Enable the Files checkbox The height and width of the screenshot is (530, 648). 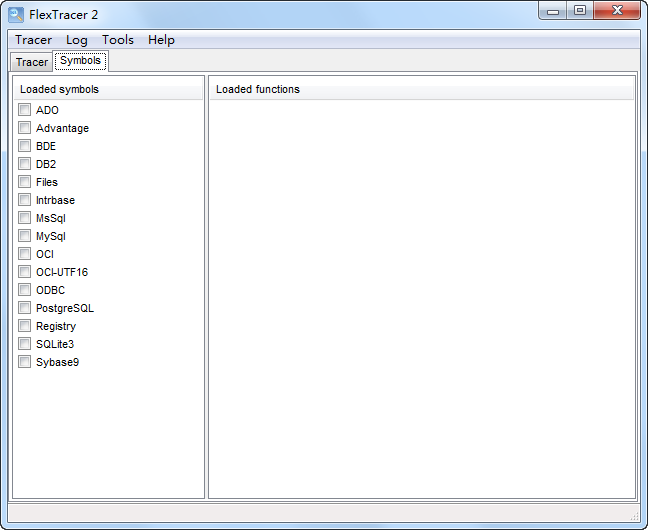[x=24, y=181]
